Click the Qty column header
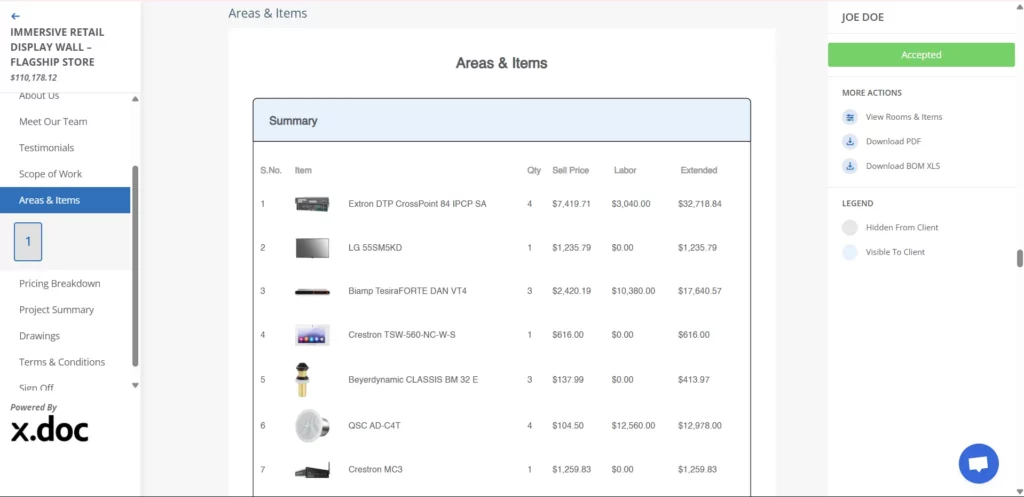 tap(534, 170)
